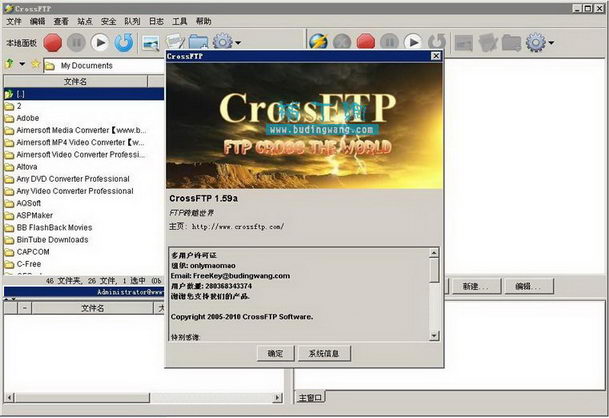This screenshot has width=609, height=418.
Task: Click the green up-directory arrow icon
Action: click(x=10, y=65)
